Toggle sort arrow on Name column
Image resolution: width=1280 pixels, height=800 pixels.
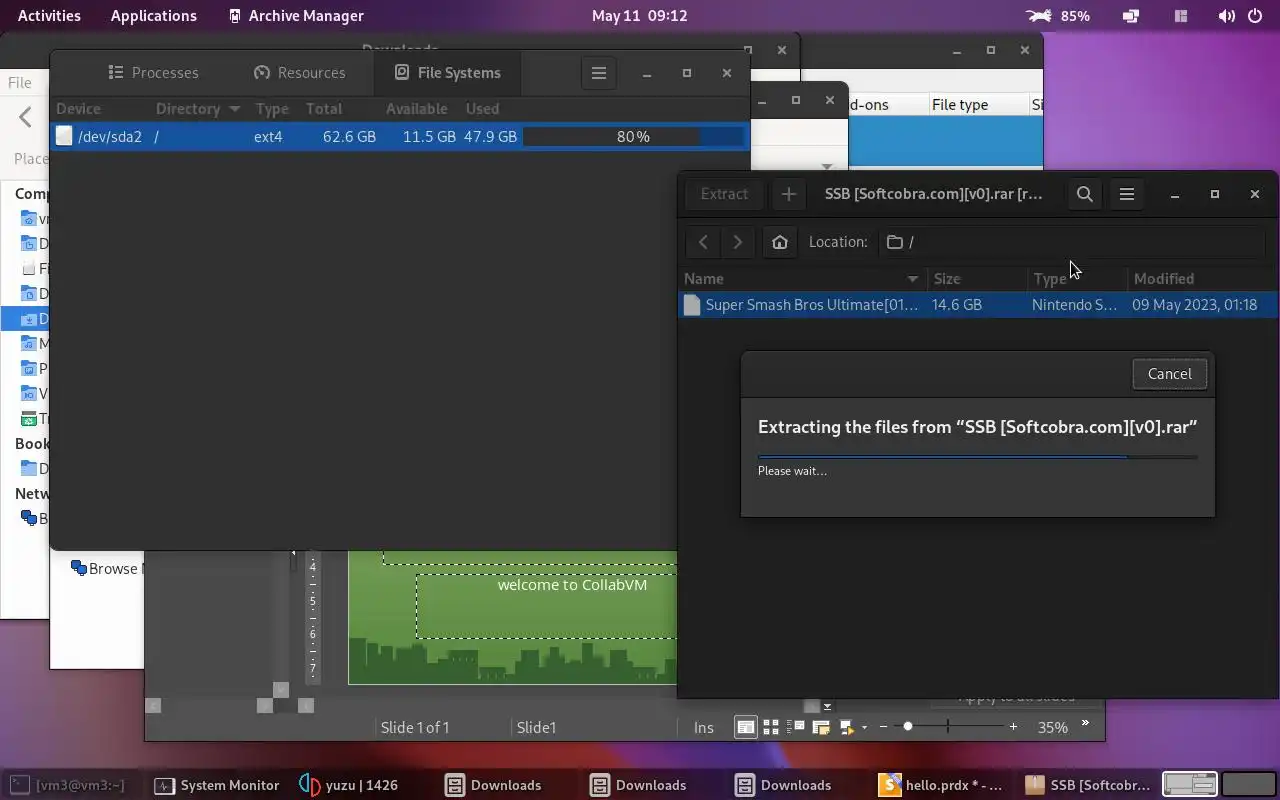click(912, 279)
